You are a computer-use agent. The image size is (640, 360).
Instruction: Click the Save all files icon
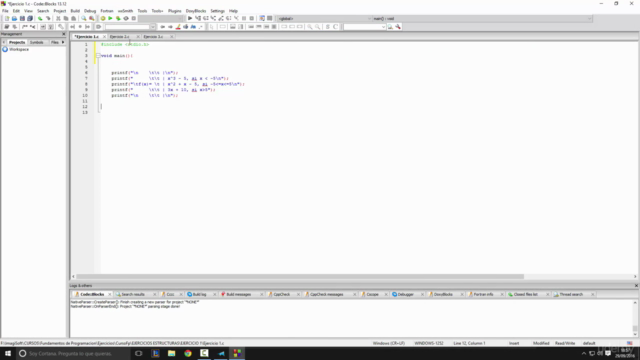click(x=30, y=18)
